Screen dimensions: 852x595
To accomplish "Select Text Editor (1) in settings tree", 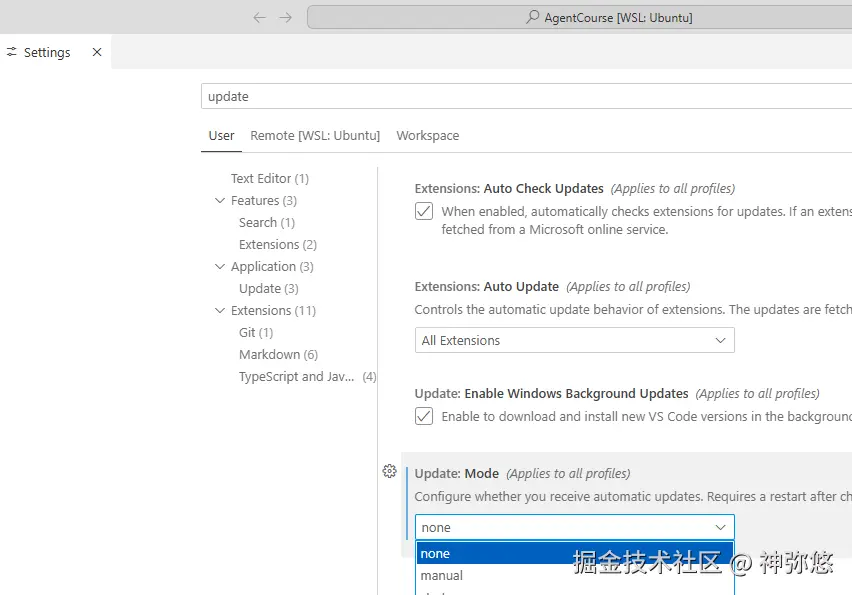I will pyautogui.click(x=270, y=179).
